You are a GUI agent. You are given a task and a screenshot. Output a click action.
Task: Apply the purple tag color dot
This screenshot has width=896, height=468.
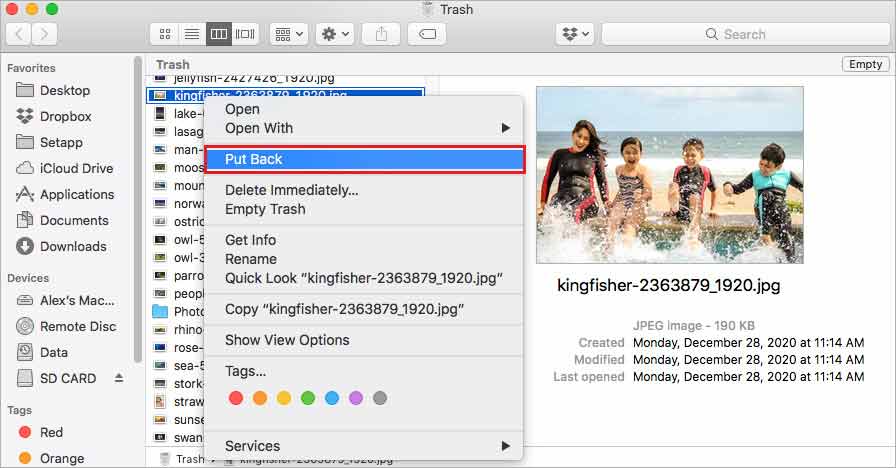(x=355, y=398)
